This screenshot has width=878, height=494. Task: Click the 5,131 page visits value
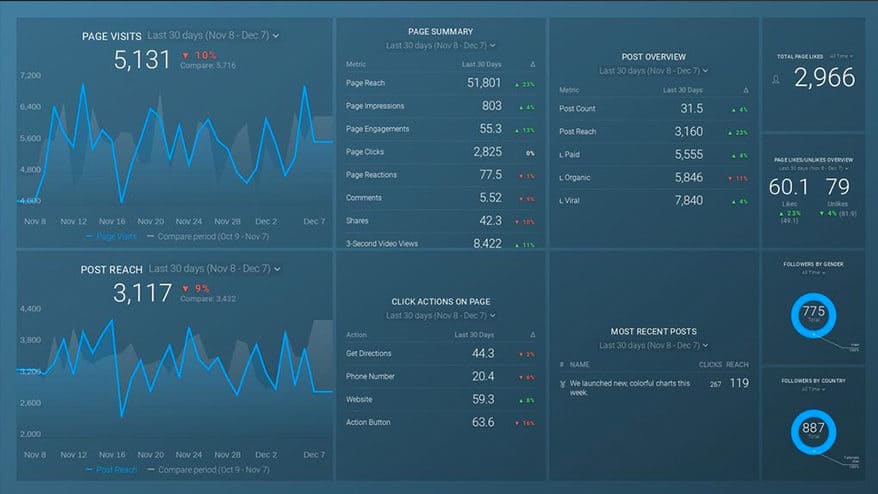142,60
